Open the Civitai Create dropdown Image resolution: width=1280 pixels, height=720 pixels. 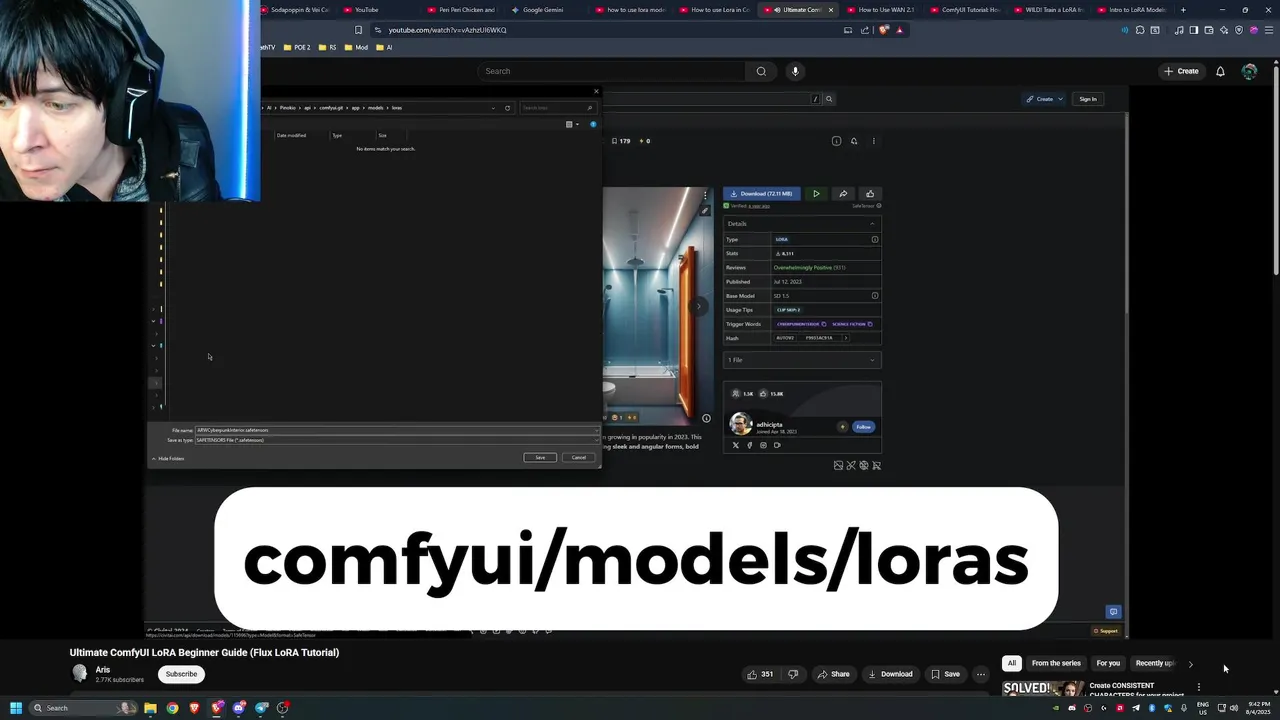(x=1044, y=99)
